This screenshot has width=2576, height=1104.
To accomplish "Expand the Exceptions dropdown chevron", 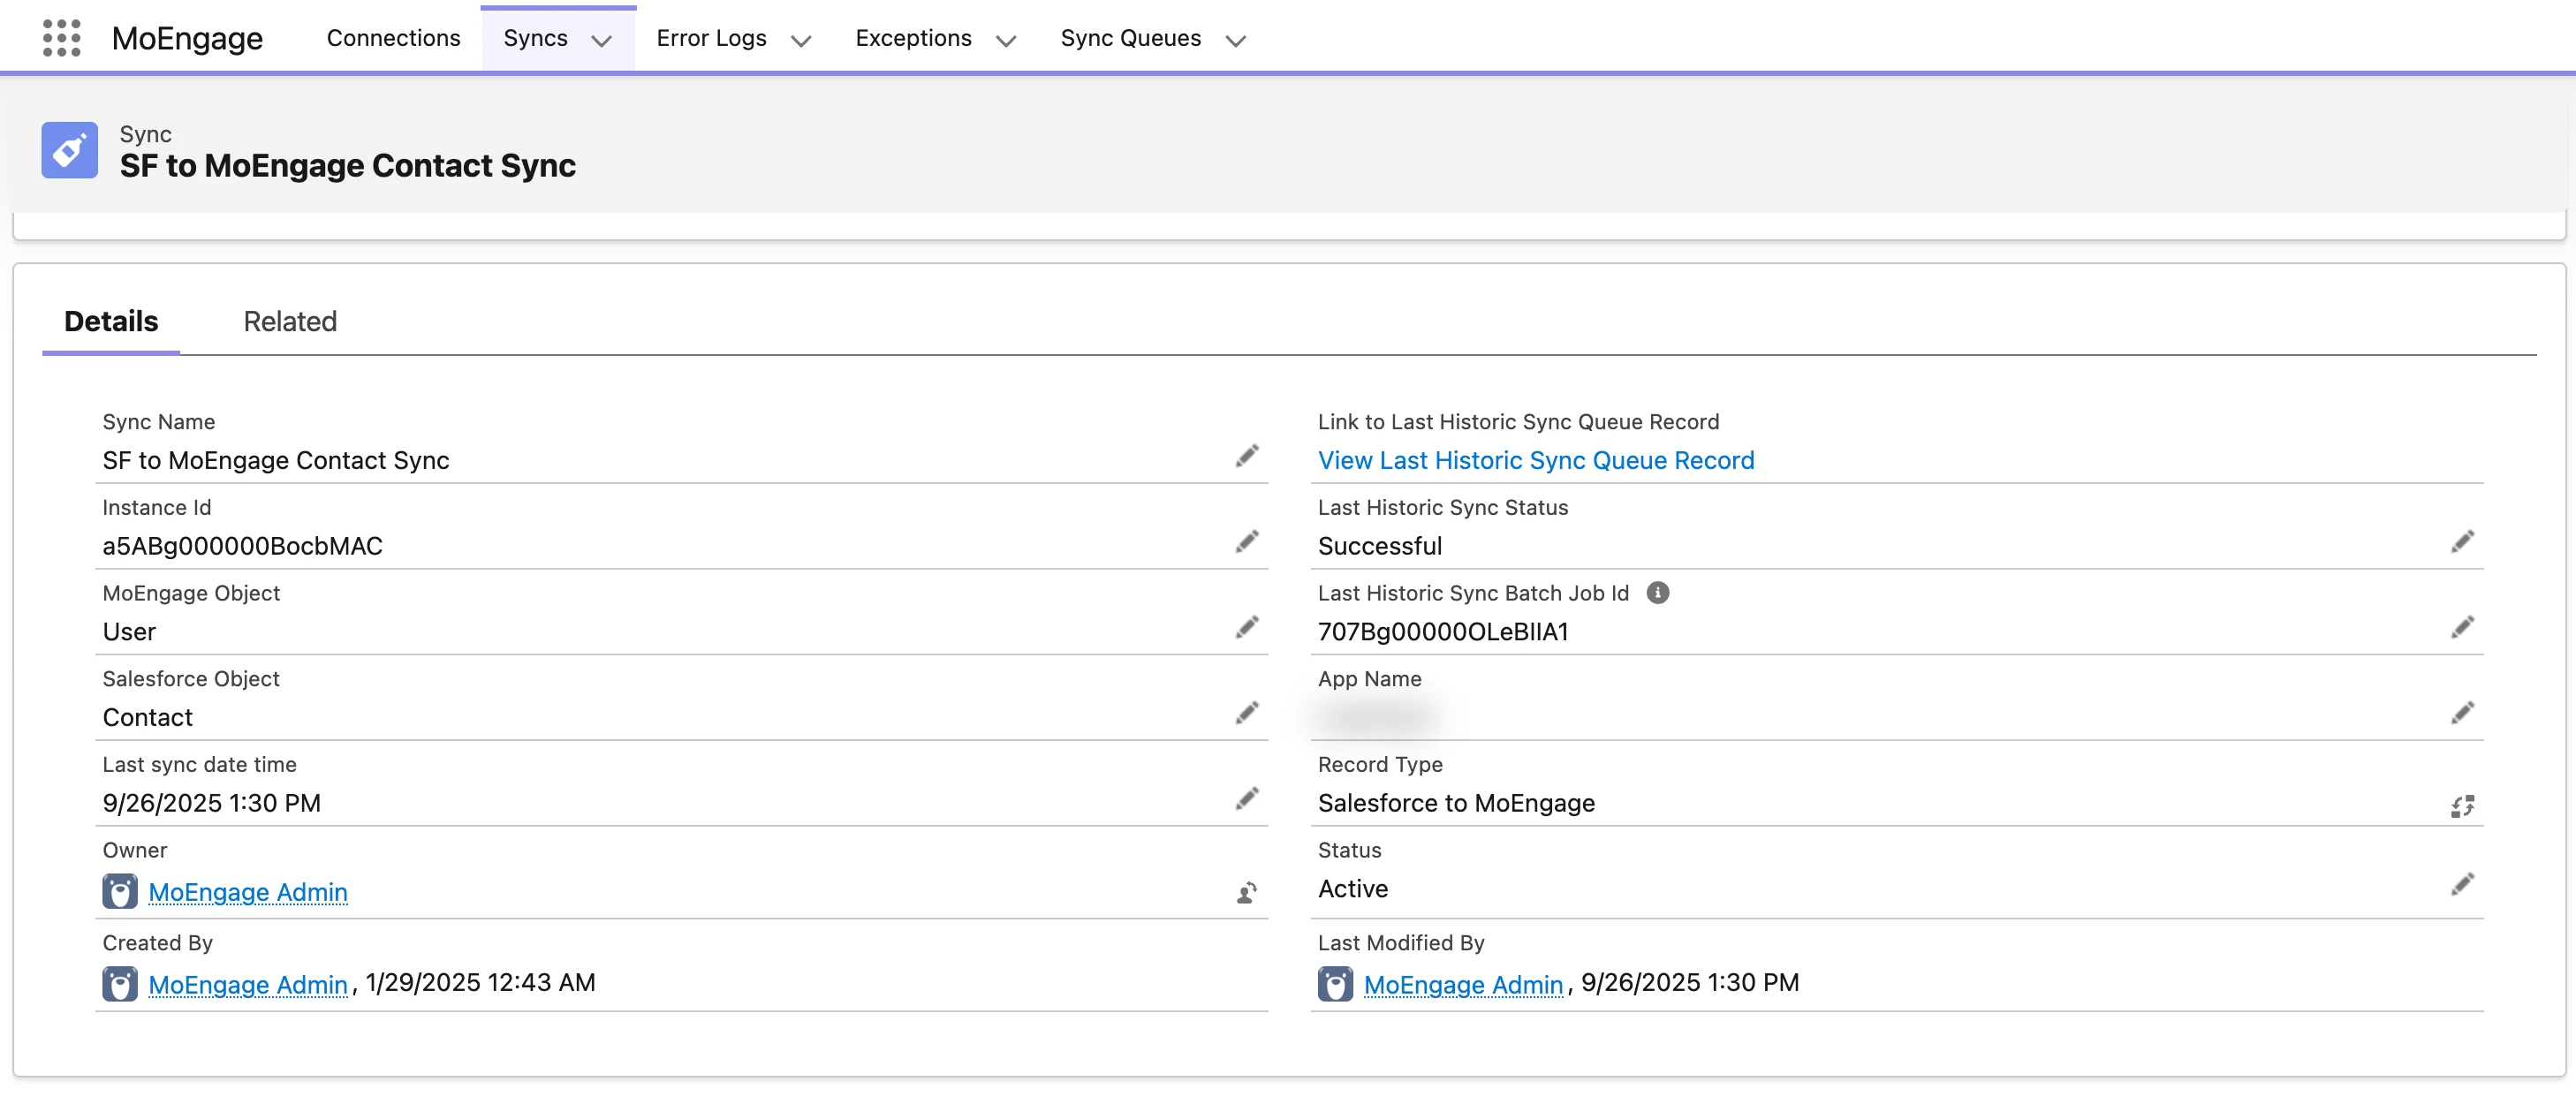I will (x=1006, y=40).
